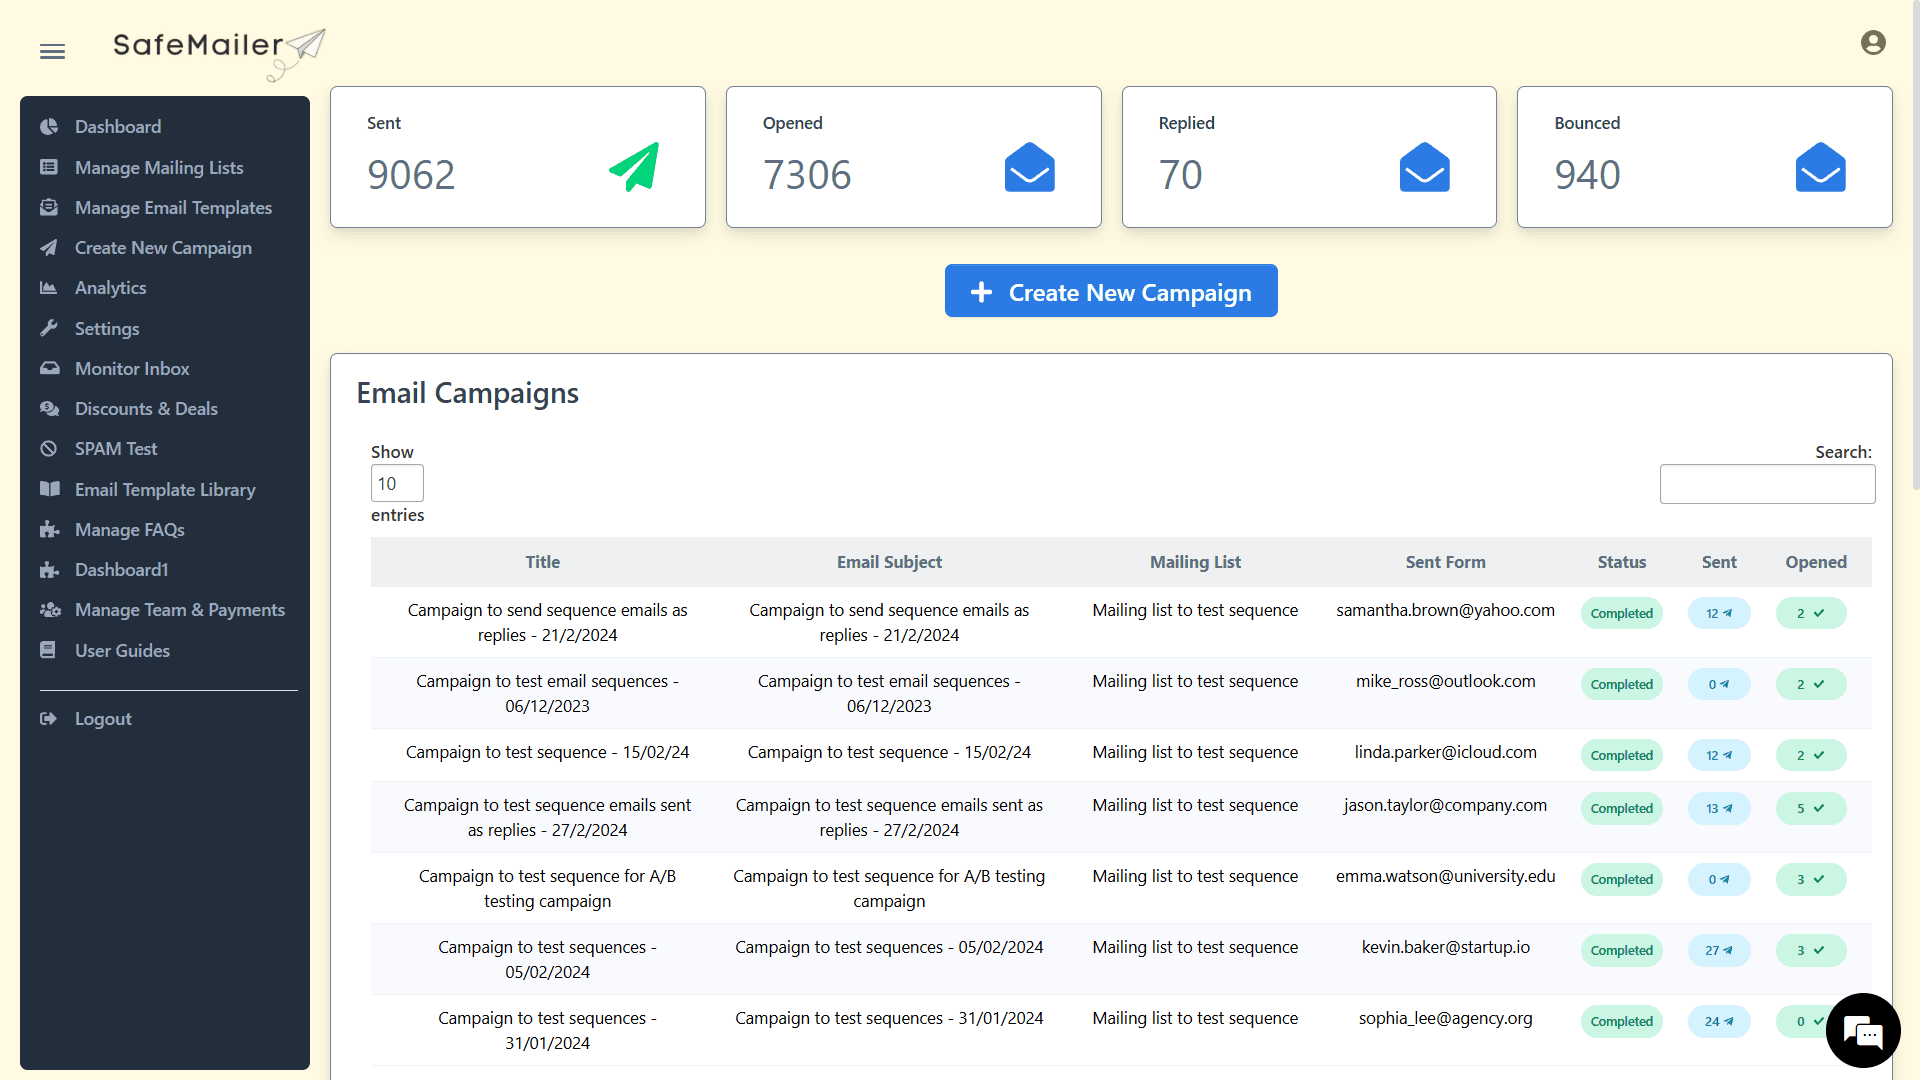Open the hamburger navigation menu
Screen dimensions: 1920x1080
tap(52, 51)
